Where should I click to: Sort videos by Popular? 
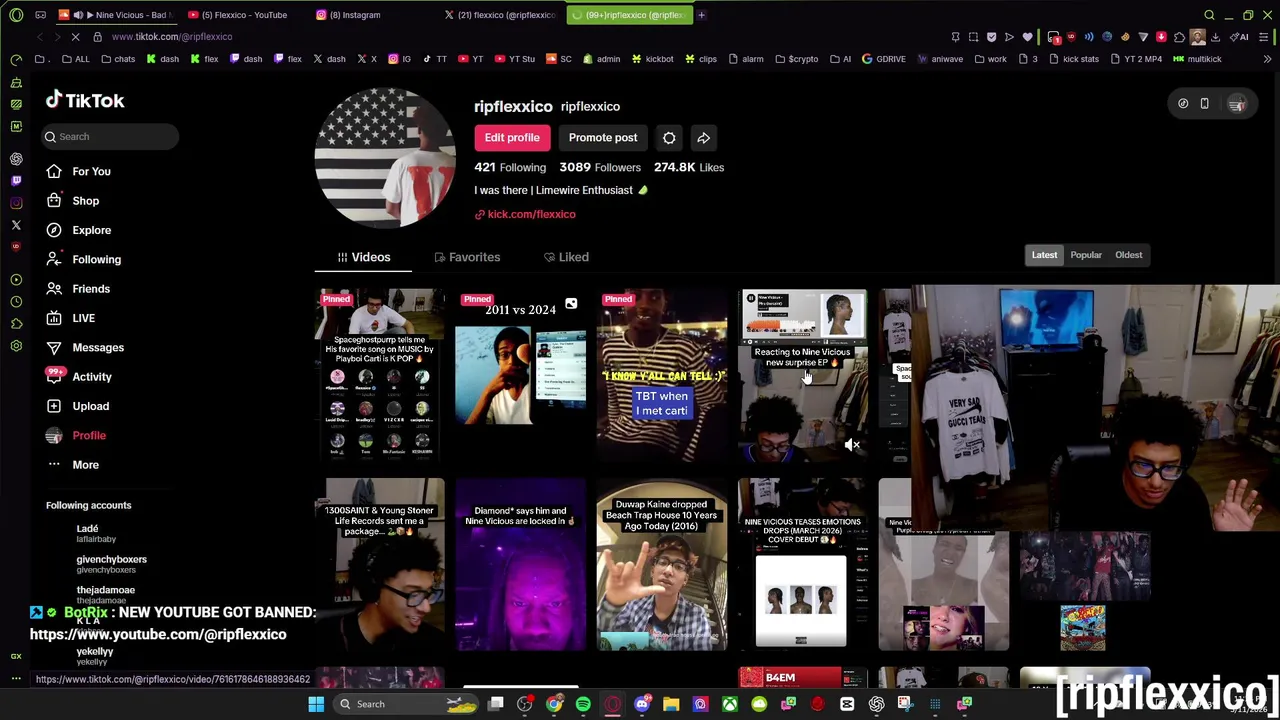(1086, 255)
